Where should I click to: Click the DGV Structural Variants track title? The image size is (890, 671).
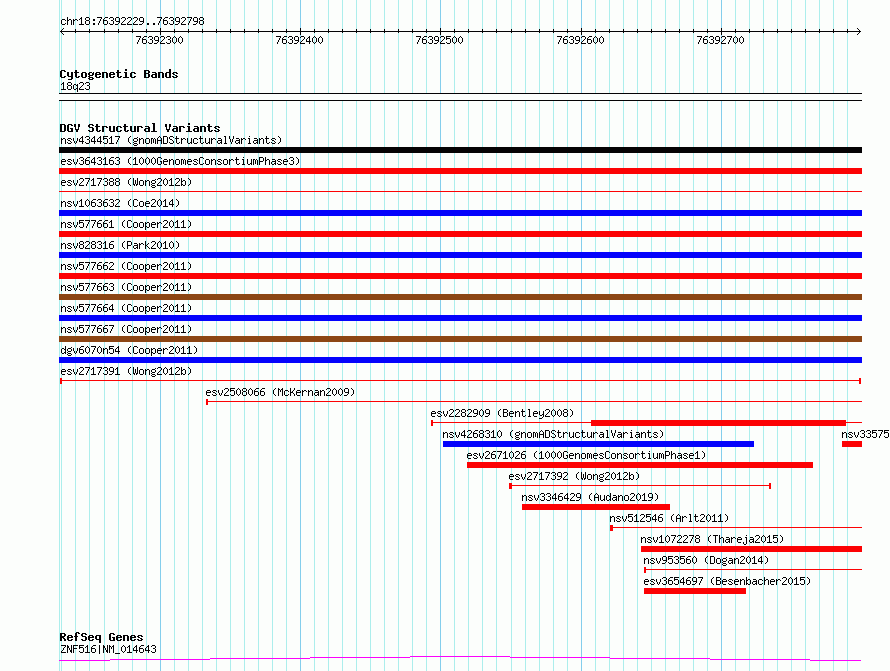(140, 128)
